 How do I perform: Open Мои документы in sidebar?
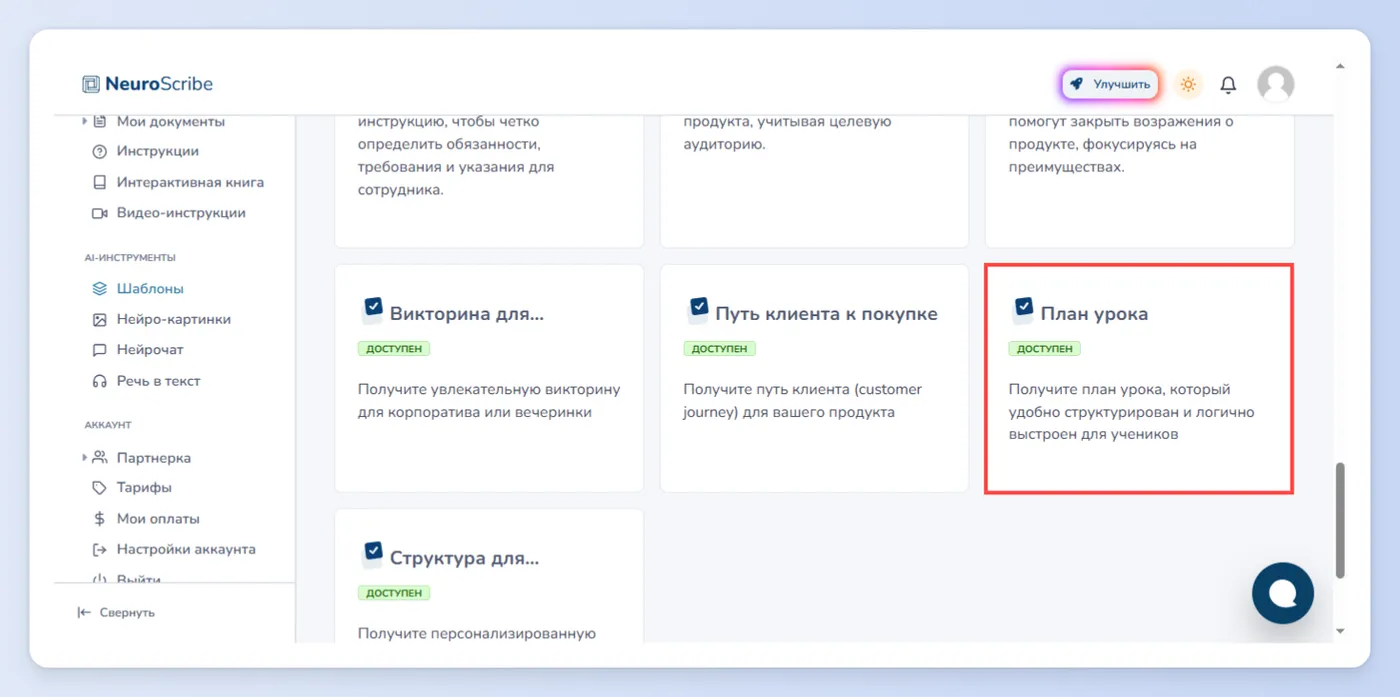pos(170,121)
